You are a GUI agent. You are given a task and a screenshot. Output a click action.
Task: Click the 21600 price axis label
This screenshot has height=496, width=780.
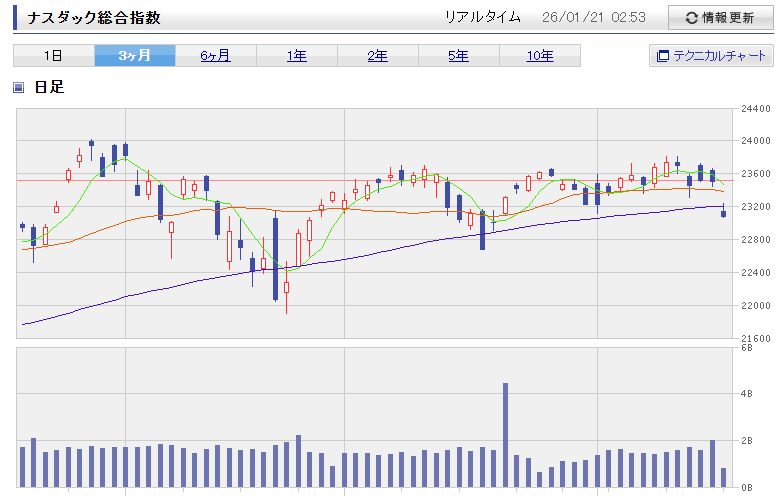[x=755, y=339]
